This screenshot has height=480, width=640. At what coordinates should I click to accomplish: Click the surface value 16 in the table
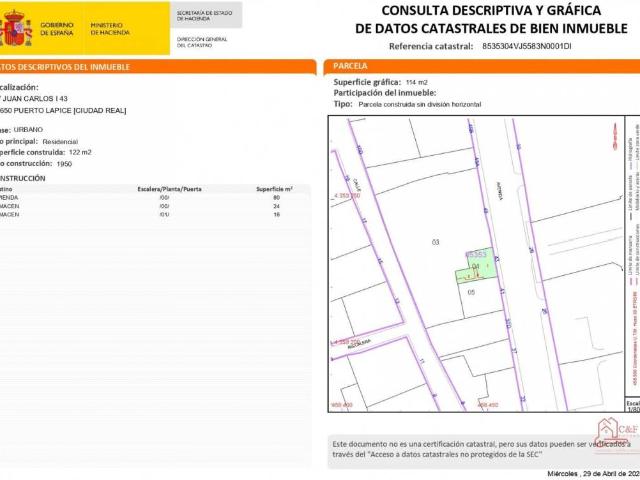[276, 214]
